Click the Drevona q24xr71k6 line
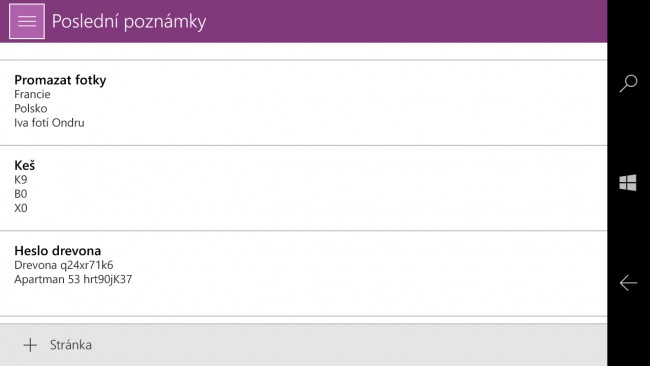This screenshot has height=366, width=650. tap(63, 265)
